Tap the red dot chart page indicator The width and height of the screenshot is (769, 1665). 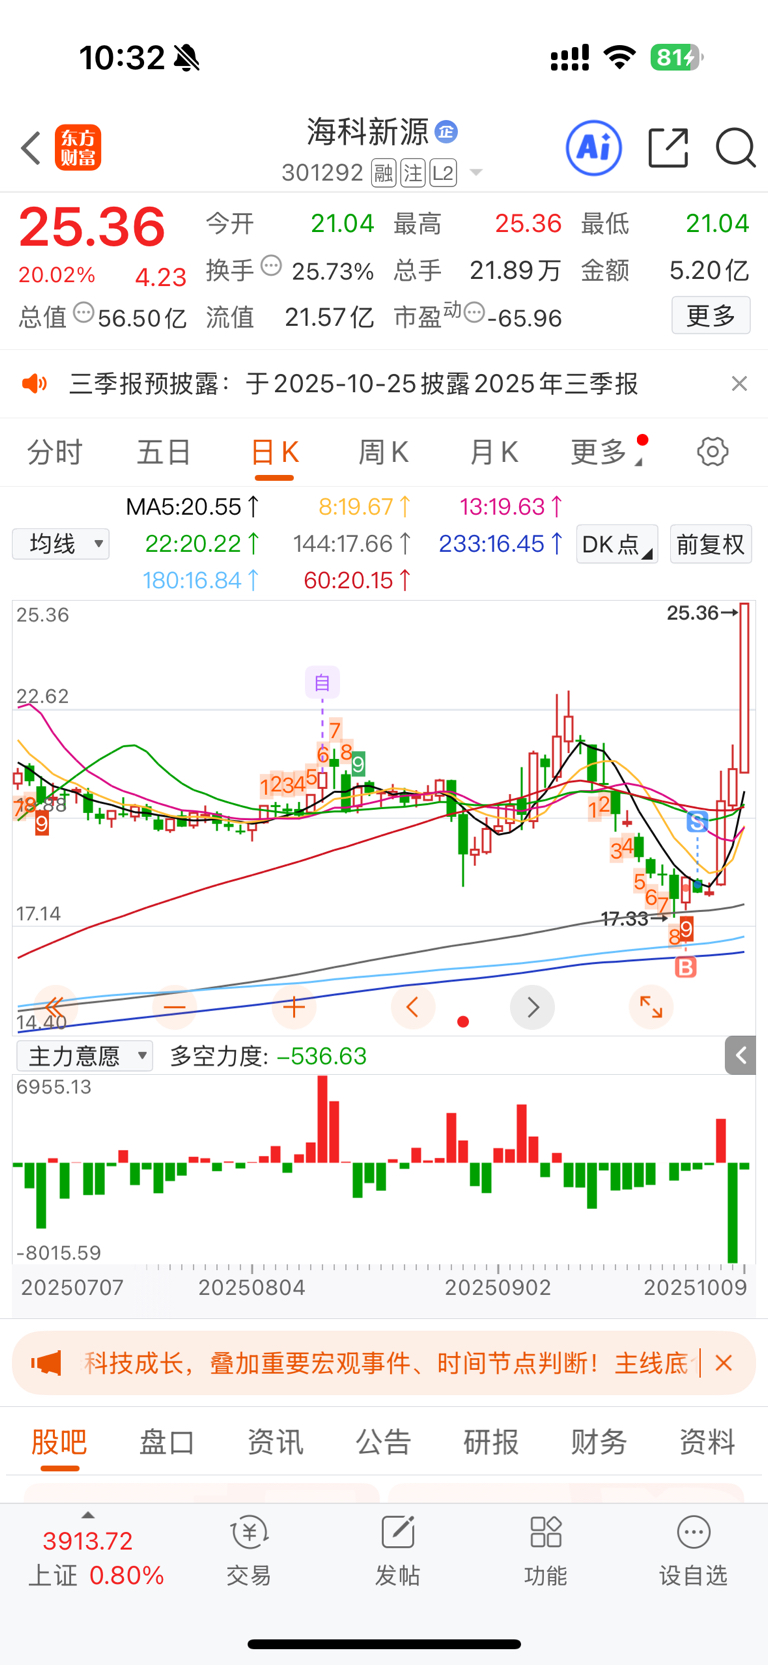463,1021
